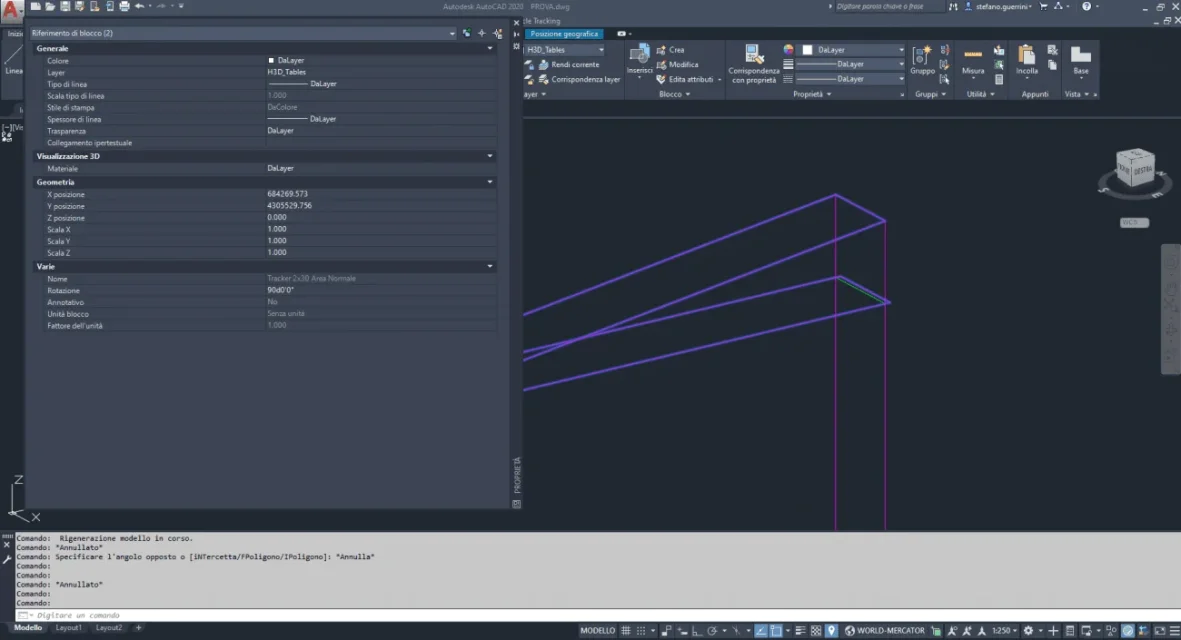The image size is (1181, 640).
Task: Collapse the Geometria section
Action: (490, 182)
